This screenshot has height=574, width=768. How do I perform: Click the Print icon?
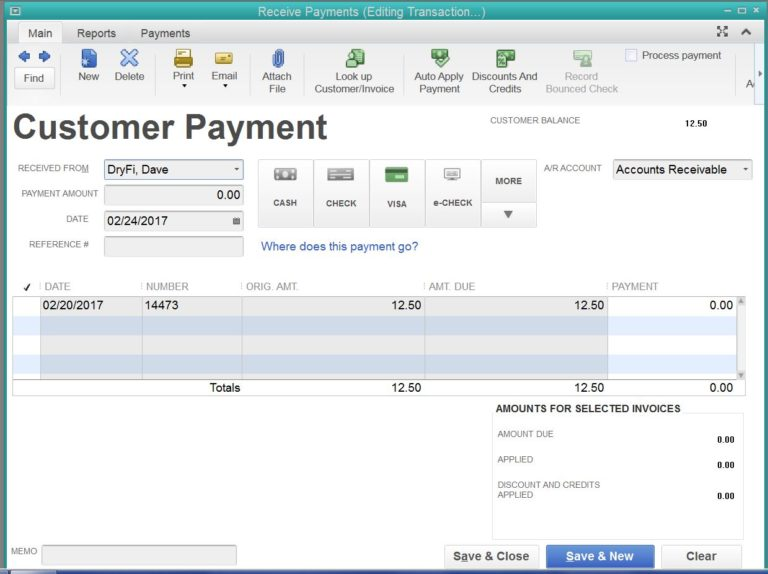coord(183,58)
